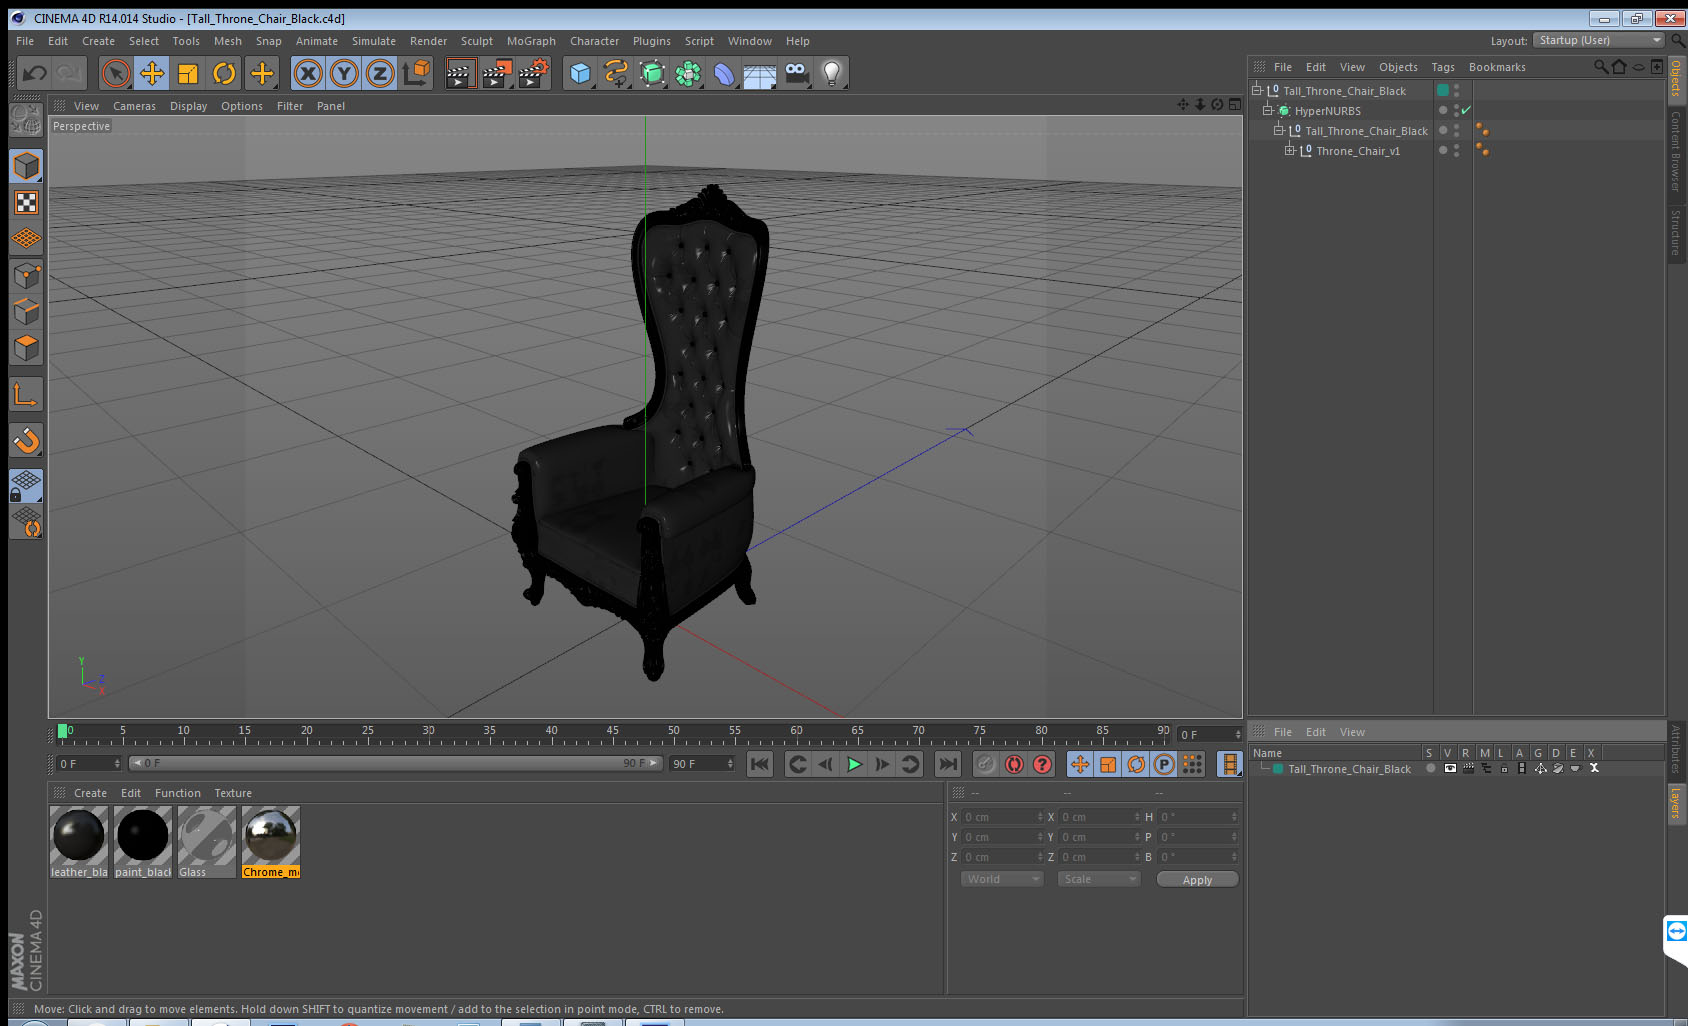This screenshot has height=1026, width=1688.
Task: Play the animation forward
Action: [x=854, y=764]
